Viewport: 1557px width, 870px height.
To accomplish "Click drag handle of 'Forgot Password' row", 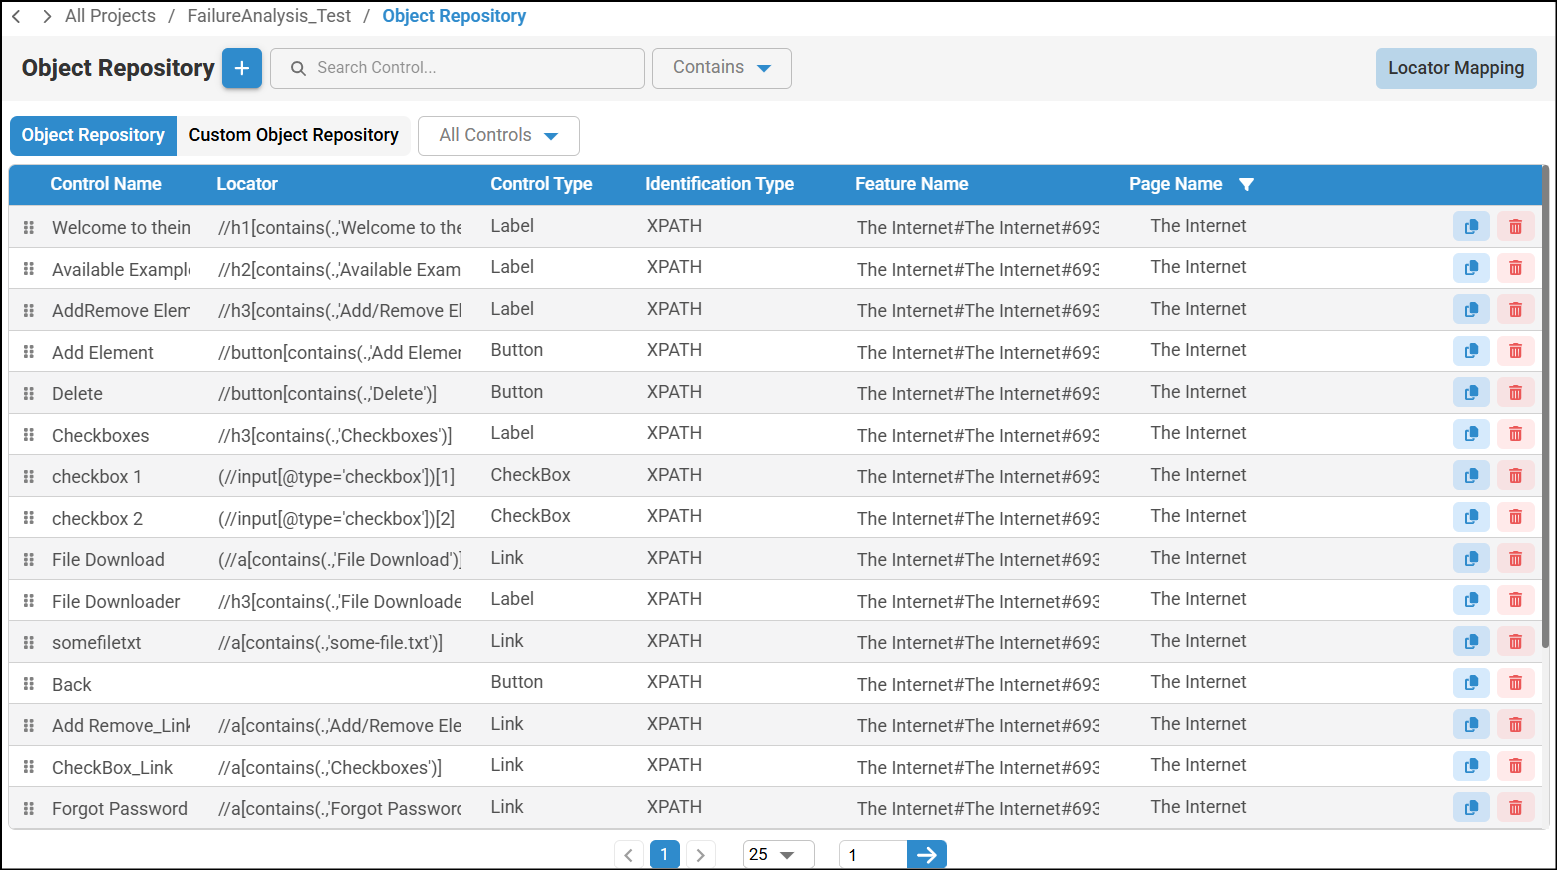I will [29, 809].
